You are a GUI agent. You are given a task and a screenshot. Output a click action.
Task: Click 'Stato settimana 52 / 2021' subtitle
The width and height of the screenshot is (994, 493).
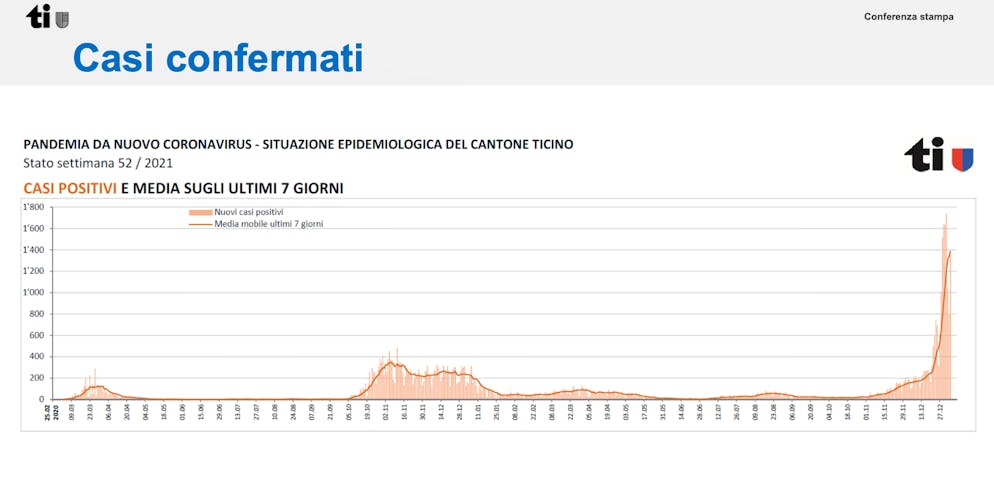(x=99, y=163)
